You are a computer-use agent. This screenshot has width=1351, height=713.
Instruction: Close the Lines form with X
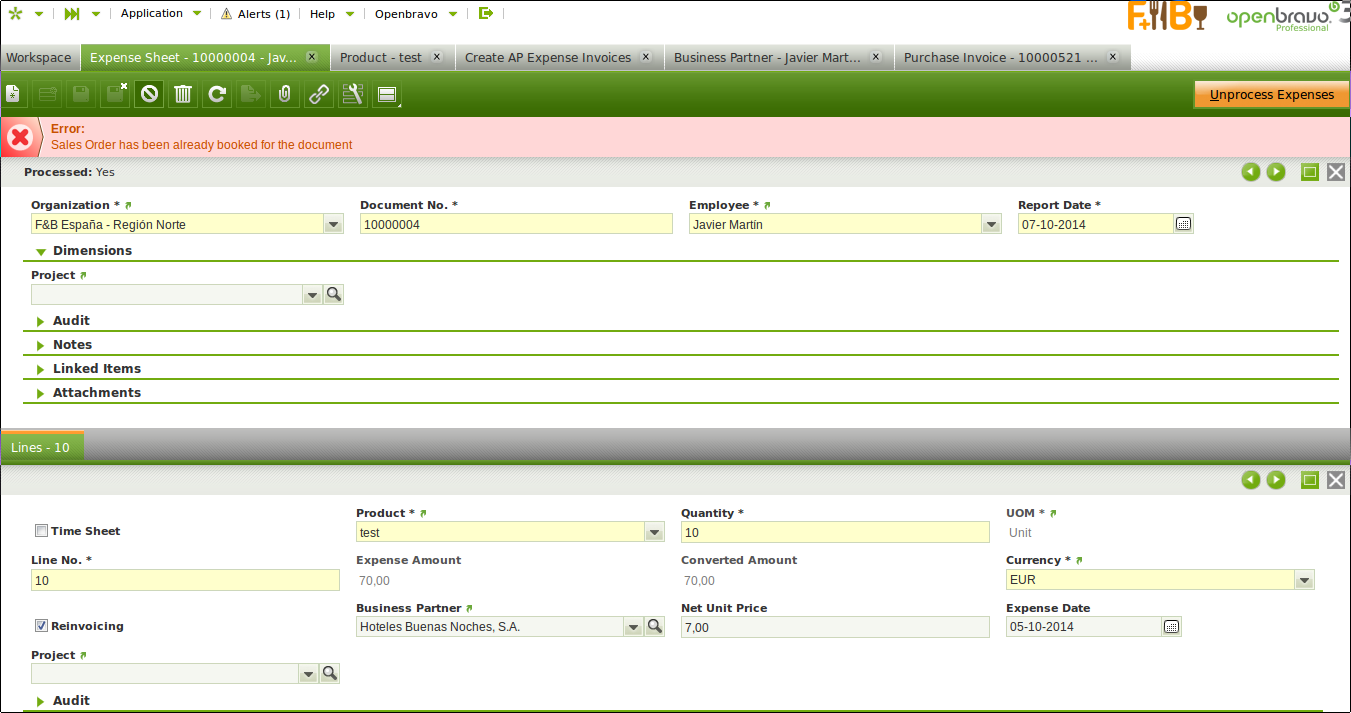pyautogui.click(x=1336, y=480)
